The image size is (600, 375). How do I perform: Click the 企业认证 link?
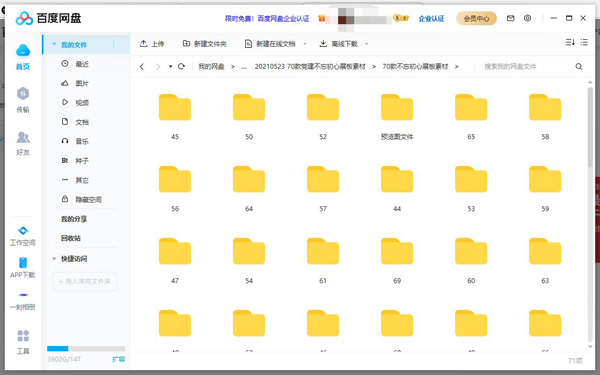click(432, 18)
